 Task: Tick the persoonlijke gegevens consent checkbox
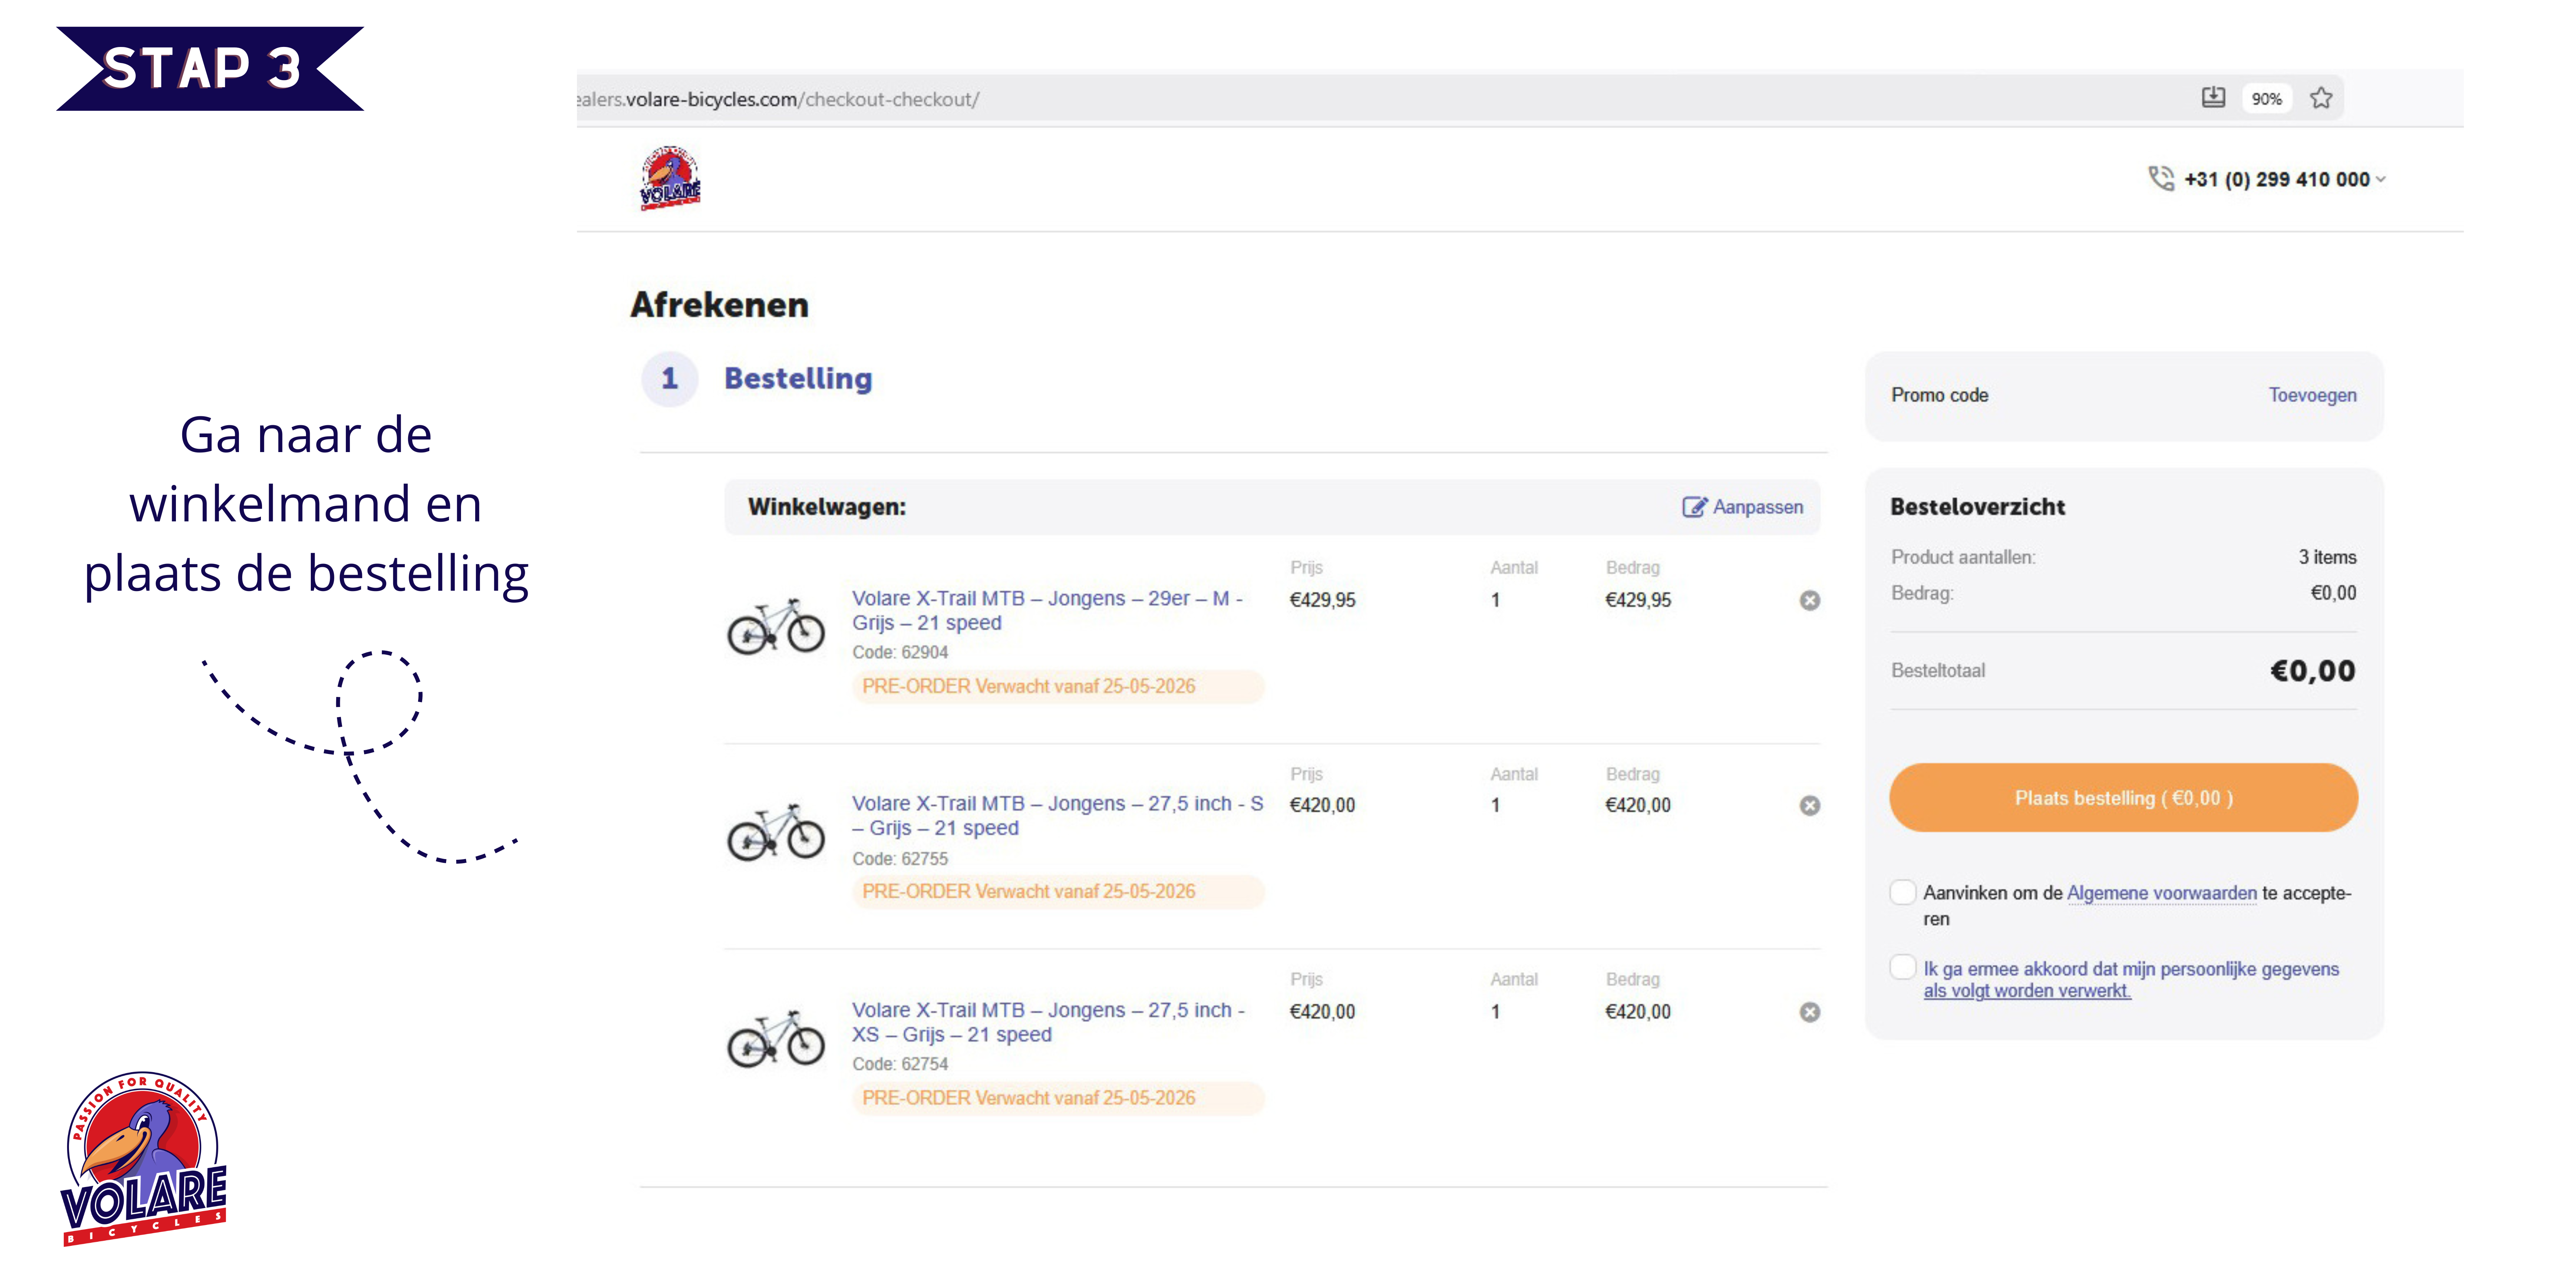pyautogui.click(x=1902, y=967)
